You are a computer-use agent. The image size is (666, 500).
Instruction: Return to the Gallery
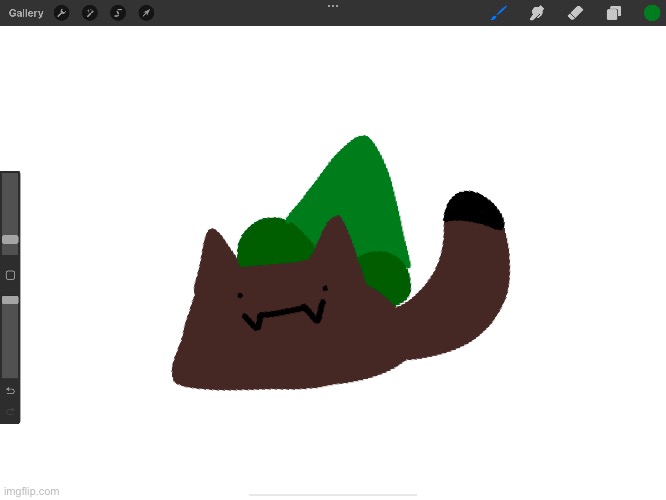[x=26, y=13]
